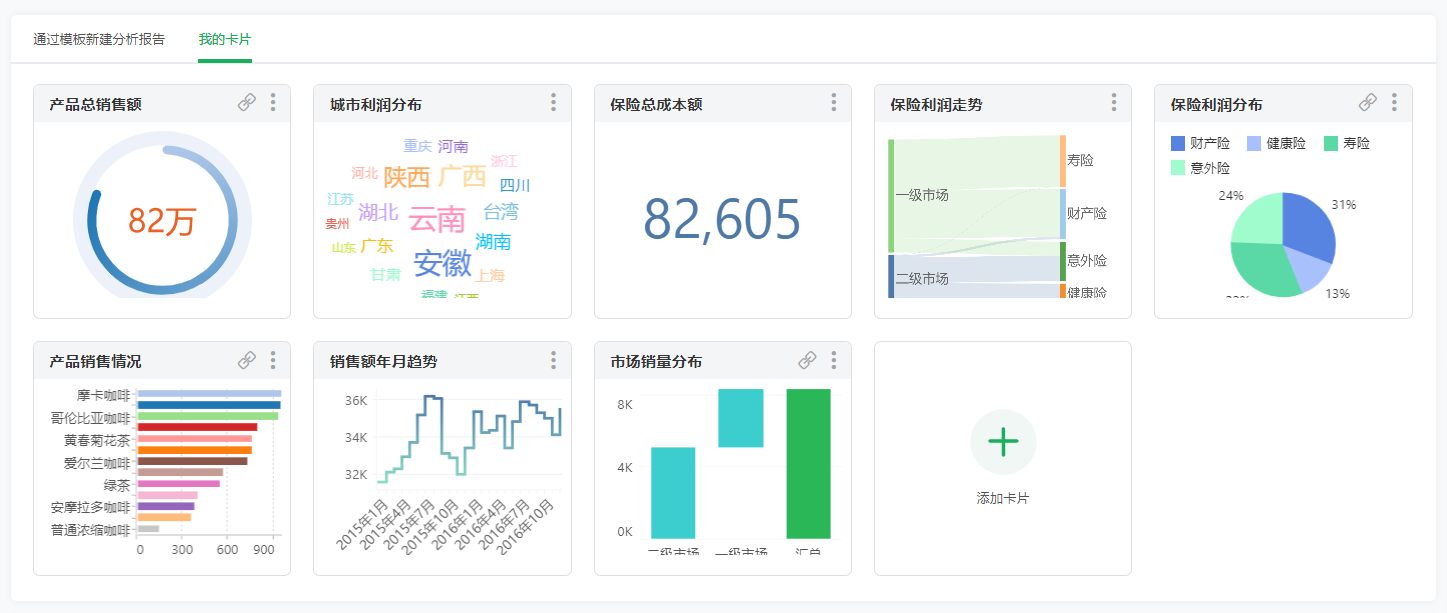Open the more options dropdown on 保险利润分布
Viewport: 1447px width, 613px height.
(1394, 102)
